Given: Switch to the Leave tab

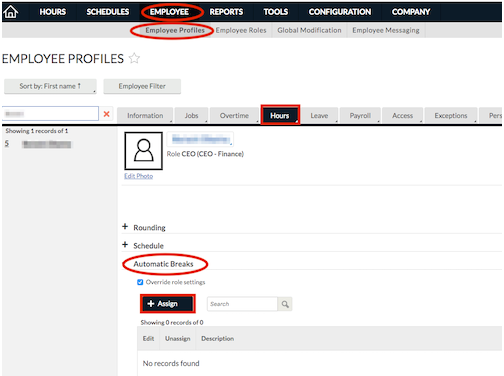Looking at the screenshot, I should pyautogui.click(x=319, y=116).
